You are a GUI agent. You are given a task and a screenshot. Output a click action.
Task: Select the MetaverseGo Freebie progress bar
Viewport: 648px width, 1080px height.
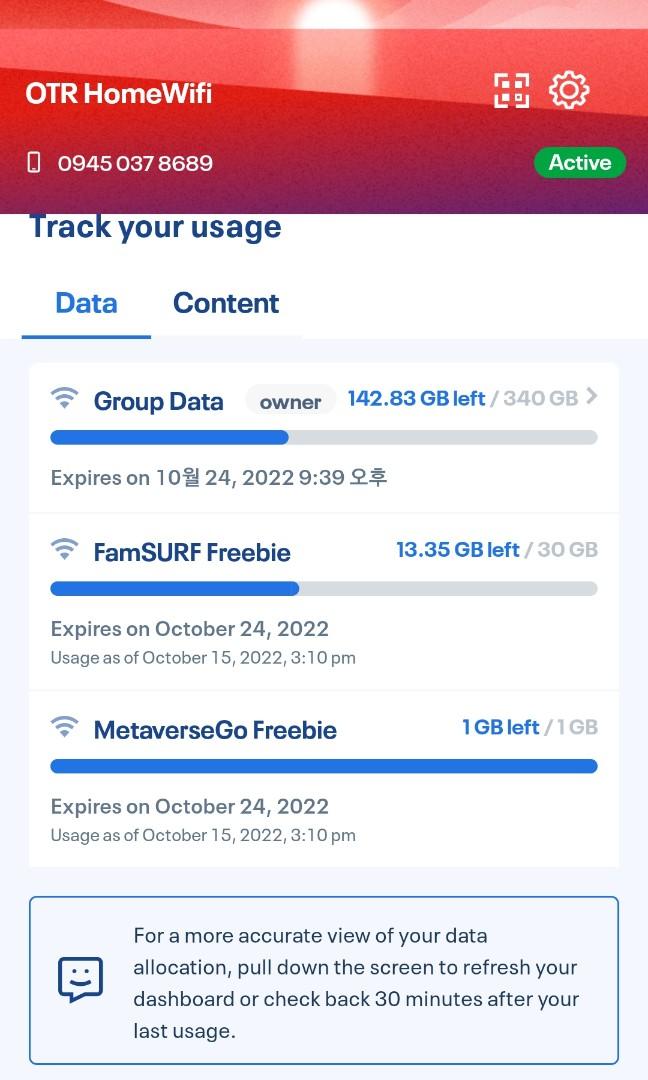tap(324, 767)
